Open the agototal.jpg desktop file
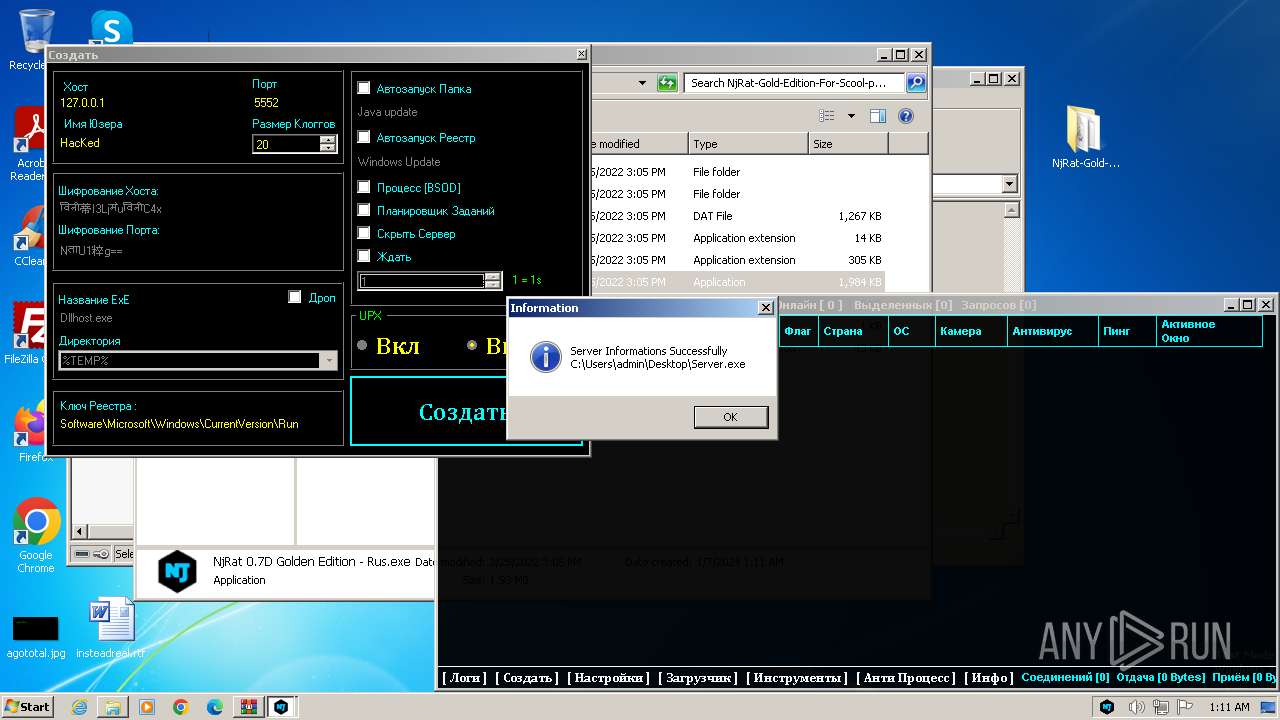 point(36,637)
